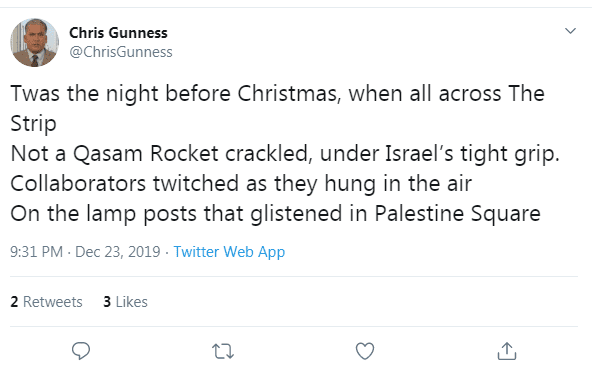Click the line starting with "Collaborators twitched"
Image resolution: width=592 pixels, height=370 pixels.
coord(241,184)
